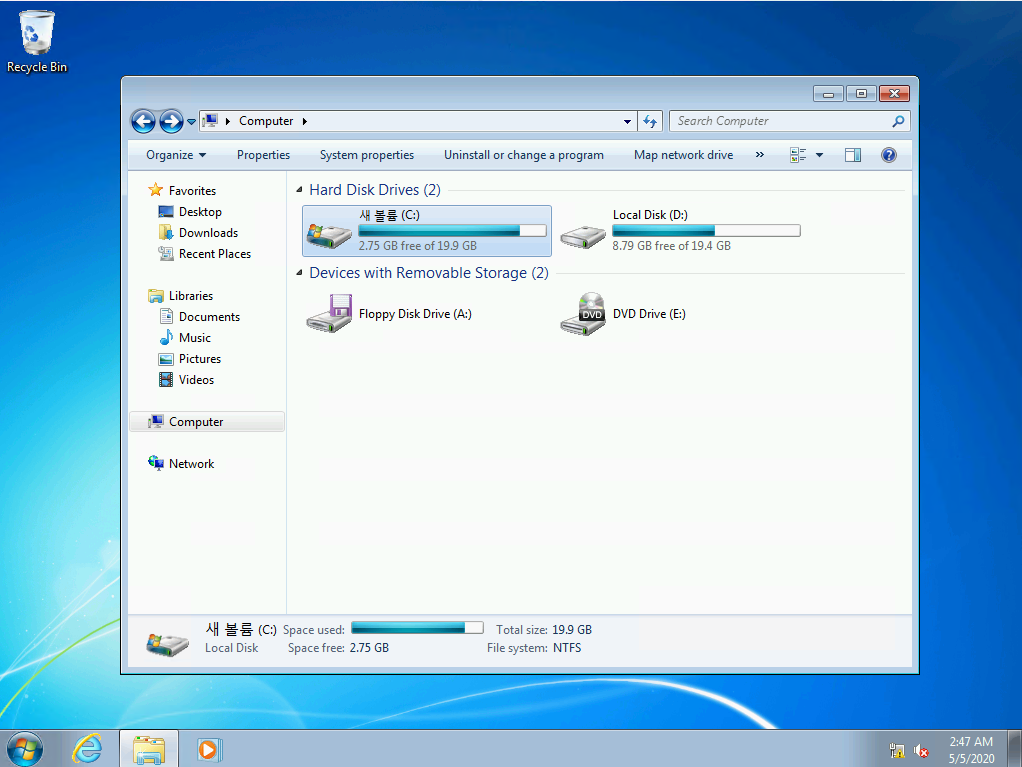The height and width of the screenshot is (767, 1022).
Task: Open Windows Media Player from taskbar
Action: (209, 749)
